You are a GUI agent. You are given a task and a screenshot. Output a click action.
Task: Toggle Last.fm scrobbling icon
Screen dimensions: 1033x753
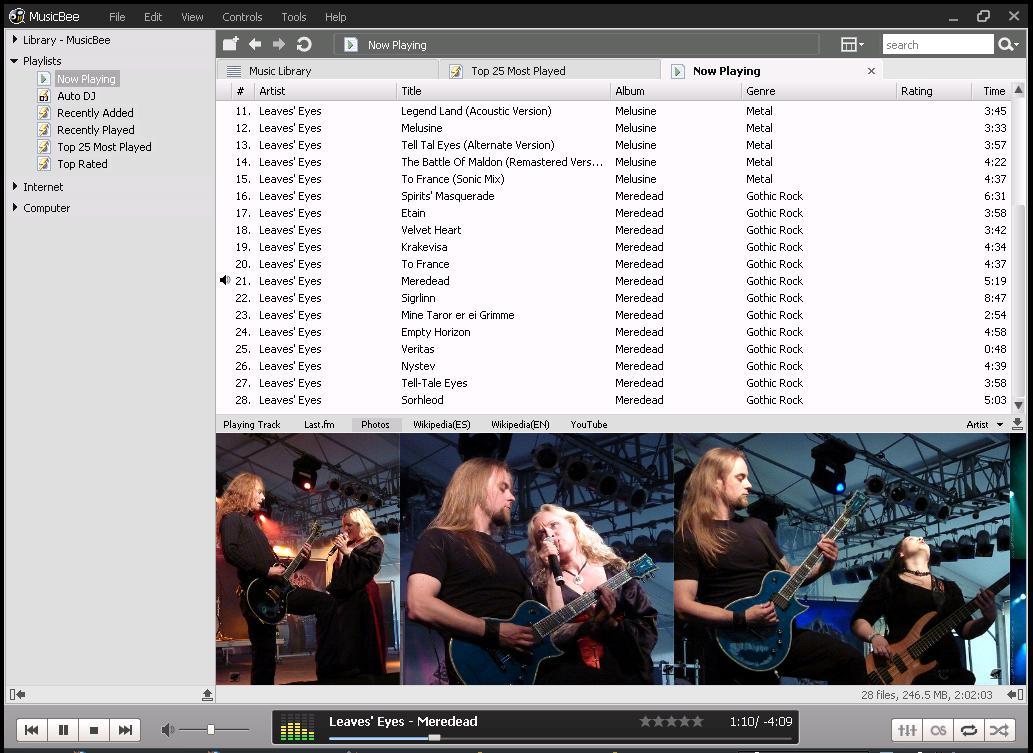pyautogui.click(x=938, y=730)
